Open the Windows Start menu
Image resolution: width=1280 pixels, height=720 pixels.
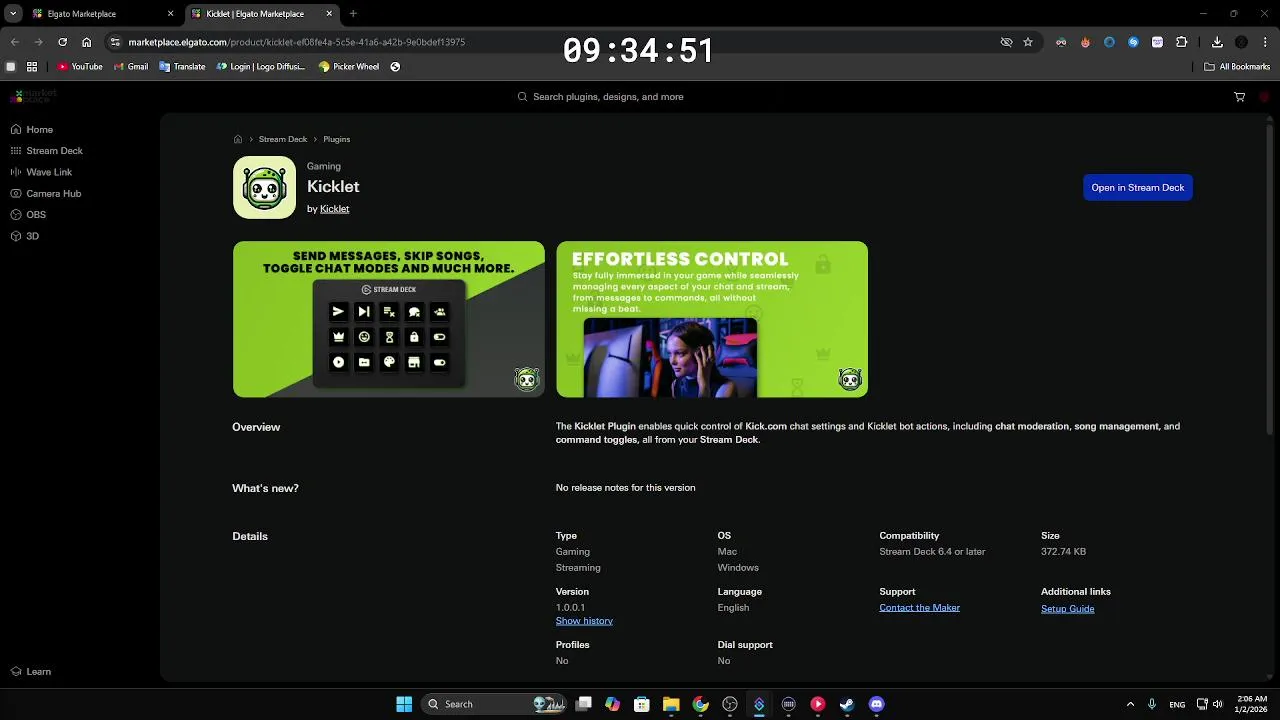[x=404, y=704]
